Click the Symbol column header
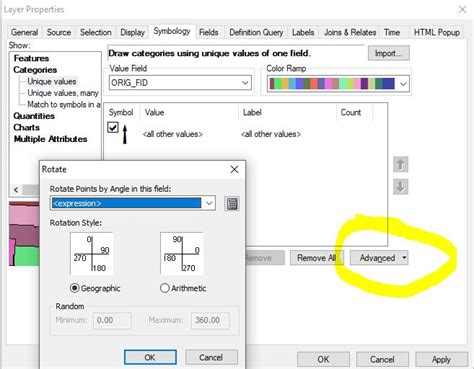 [121, 113]
